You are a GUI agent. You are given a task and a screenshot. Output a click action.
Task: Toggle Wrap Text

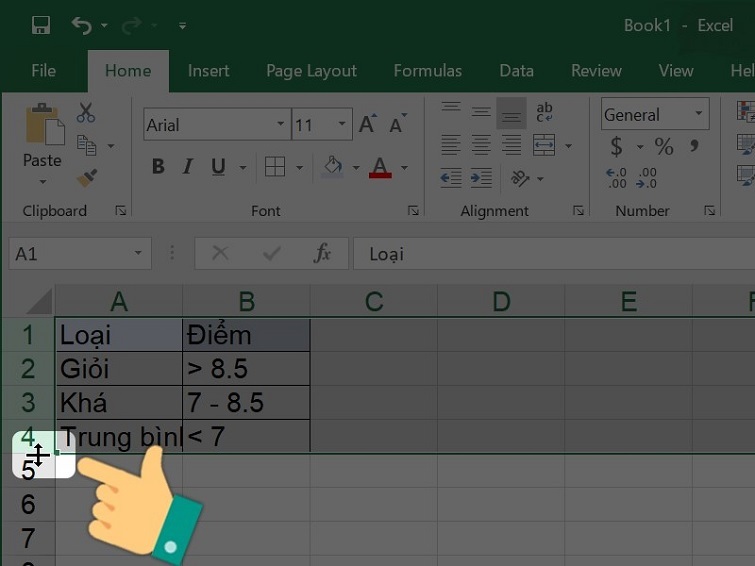point(545,112)
